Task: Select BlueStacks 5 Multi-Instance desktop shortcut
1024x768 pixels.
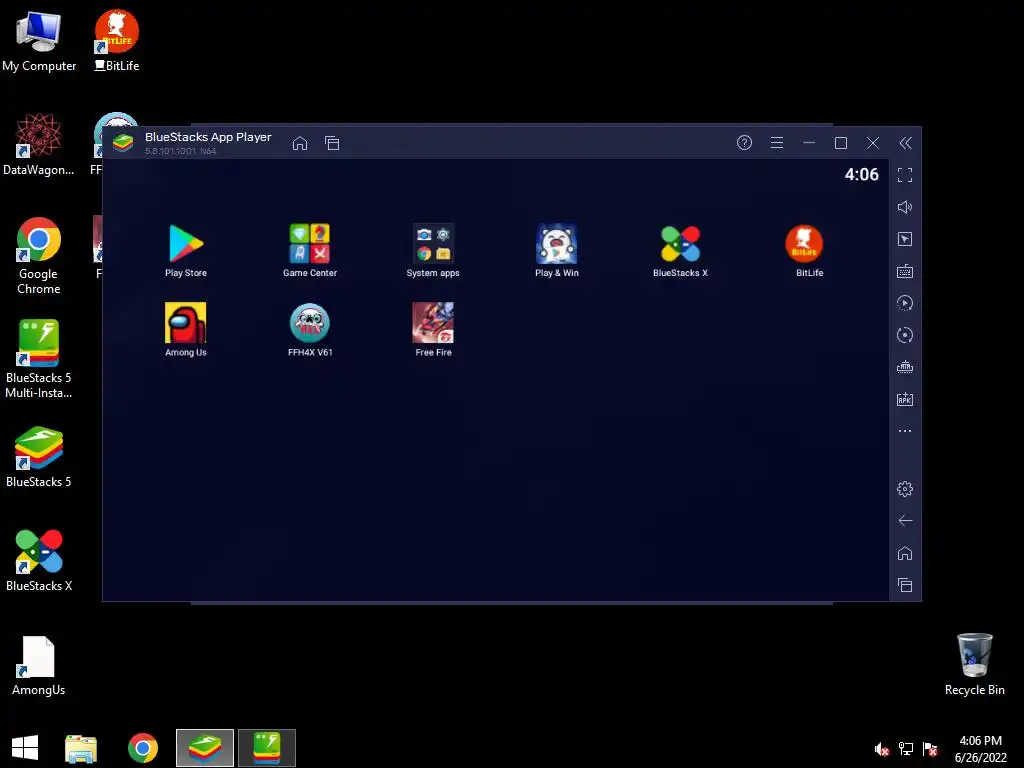Action: pos(39,359)
